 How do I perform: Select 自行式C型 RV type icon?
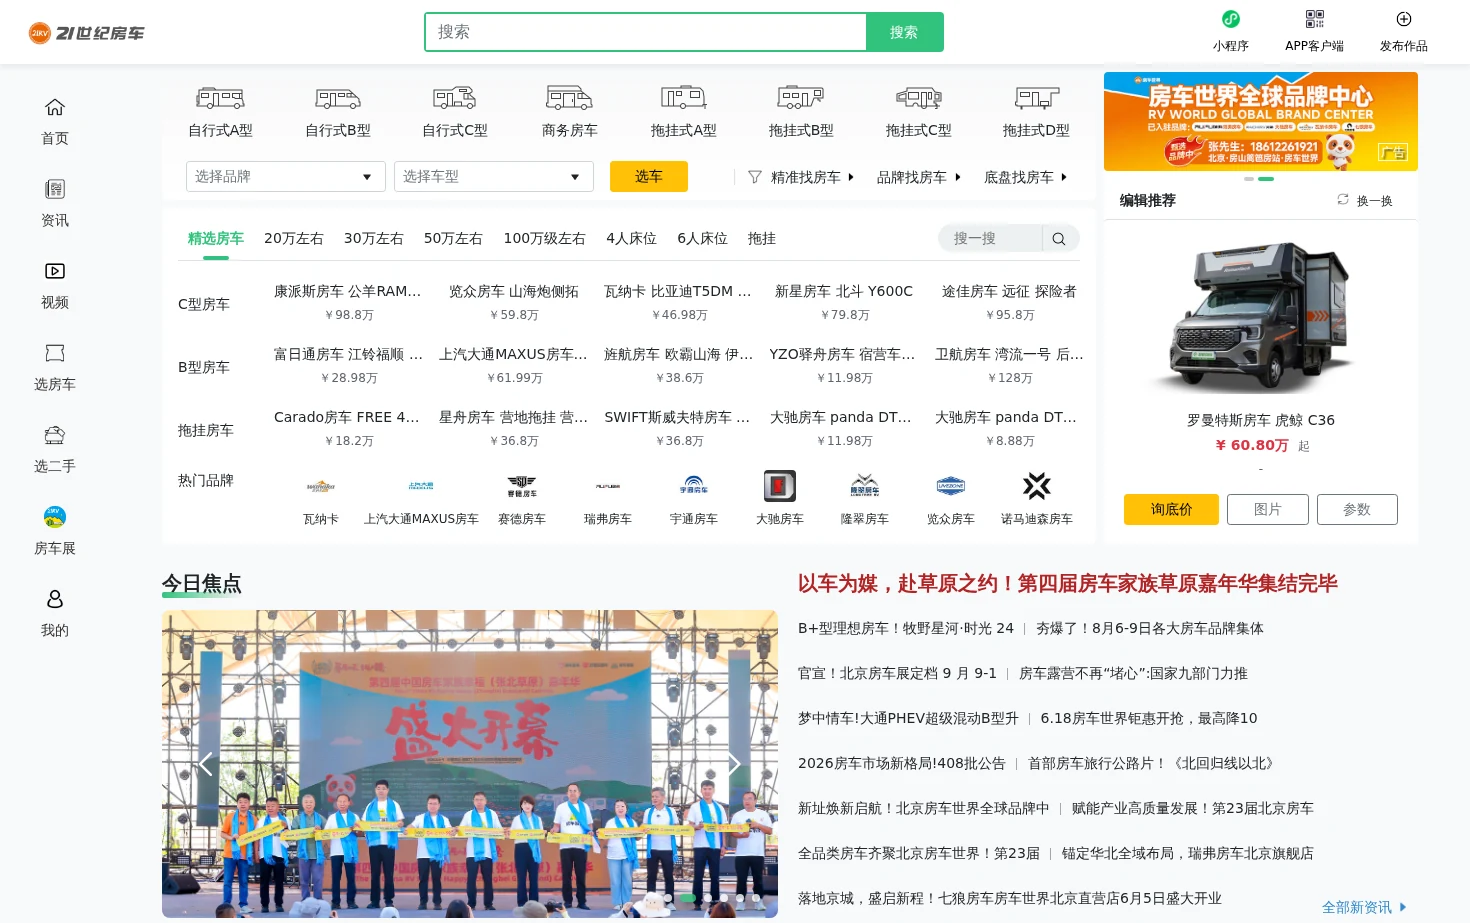click(x=454, y=98)
